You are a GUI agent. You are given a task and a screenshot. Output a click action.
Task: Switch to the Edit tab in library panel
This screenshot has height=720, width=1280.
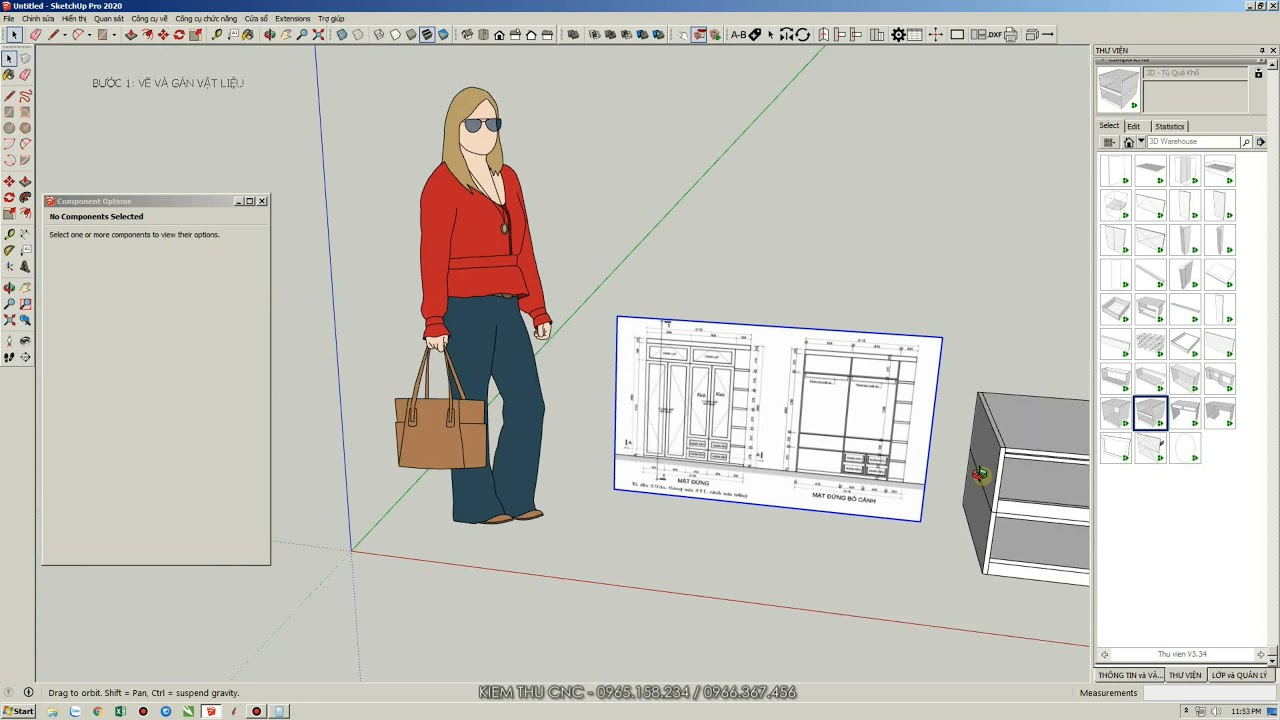click(1133, 126)
